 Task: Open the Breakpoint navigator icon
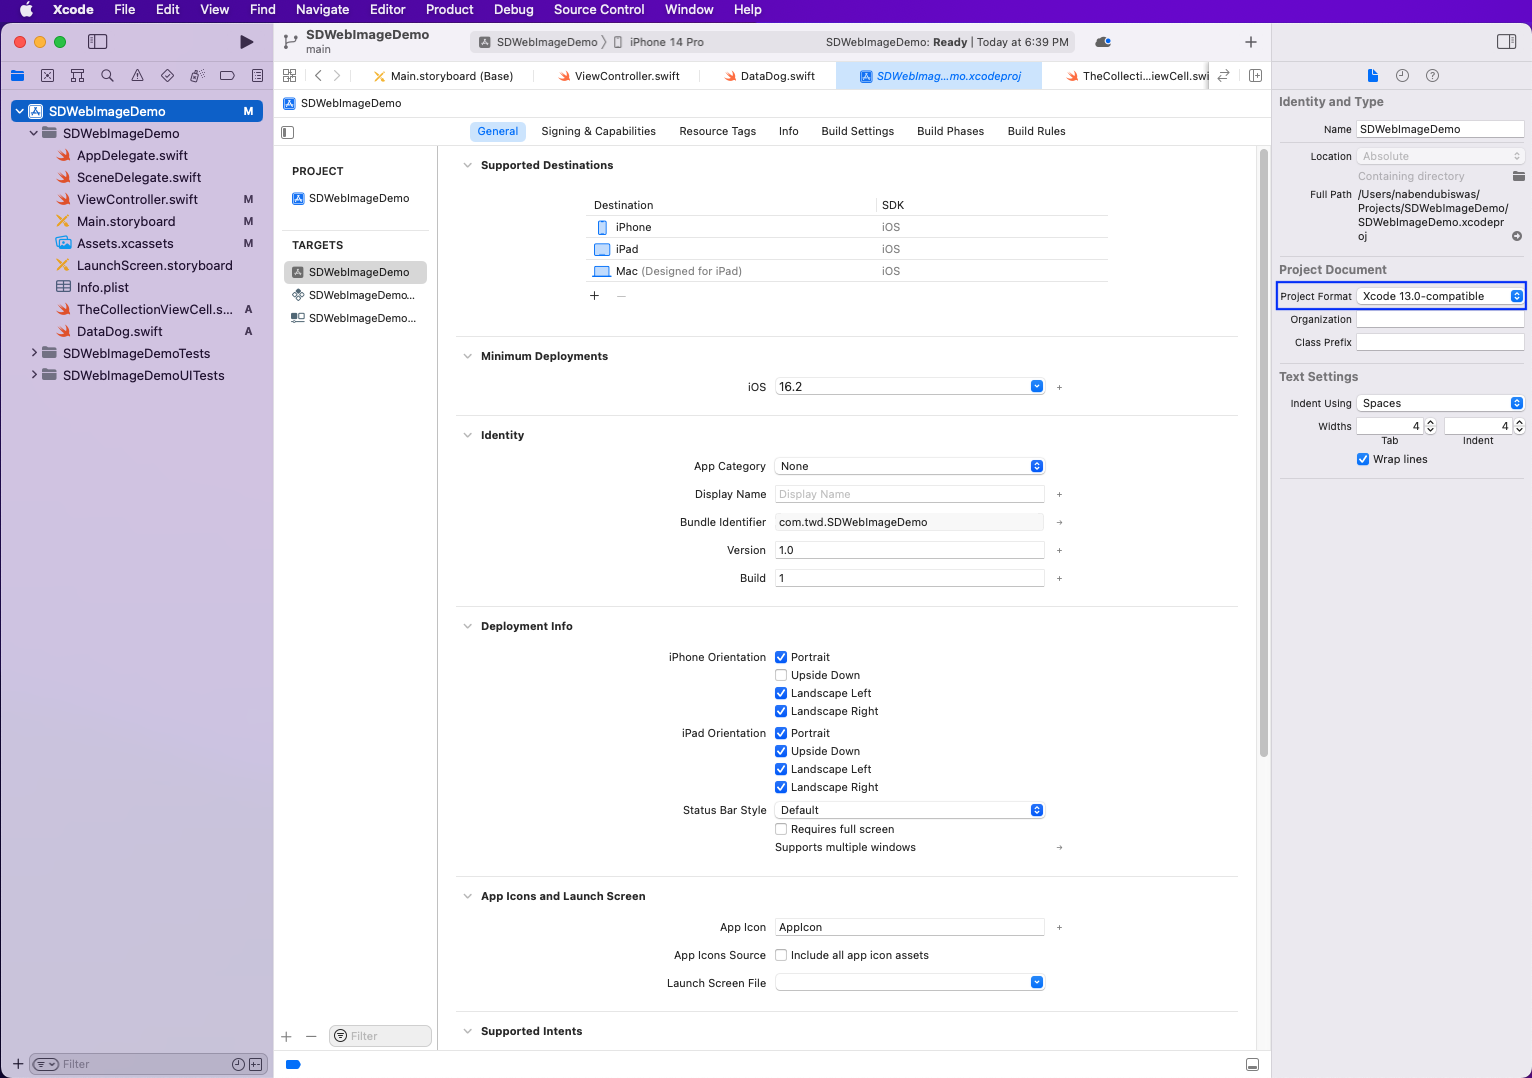pos(227,76)
